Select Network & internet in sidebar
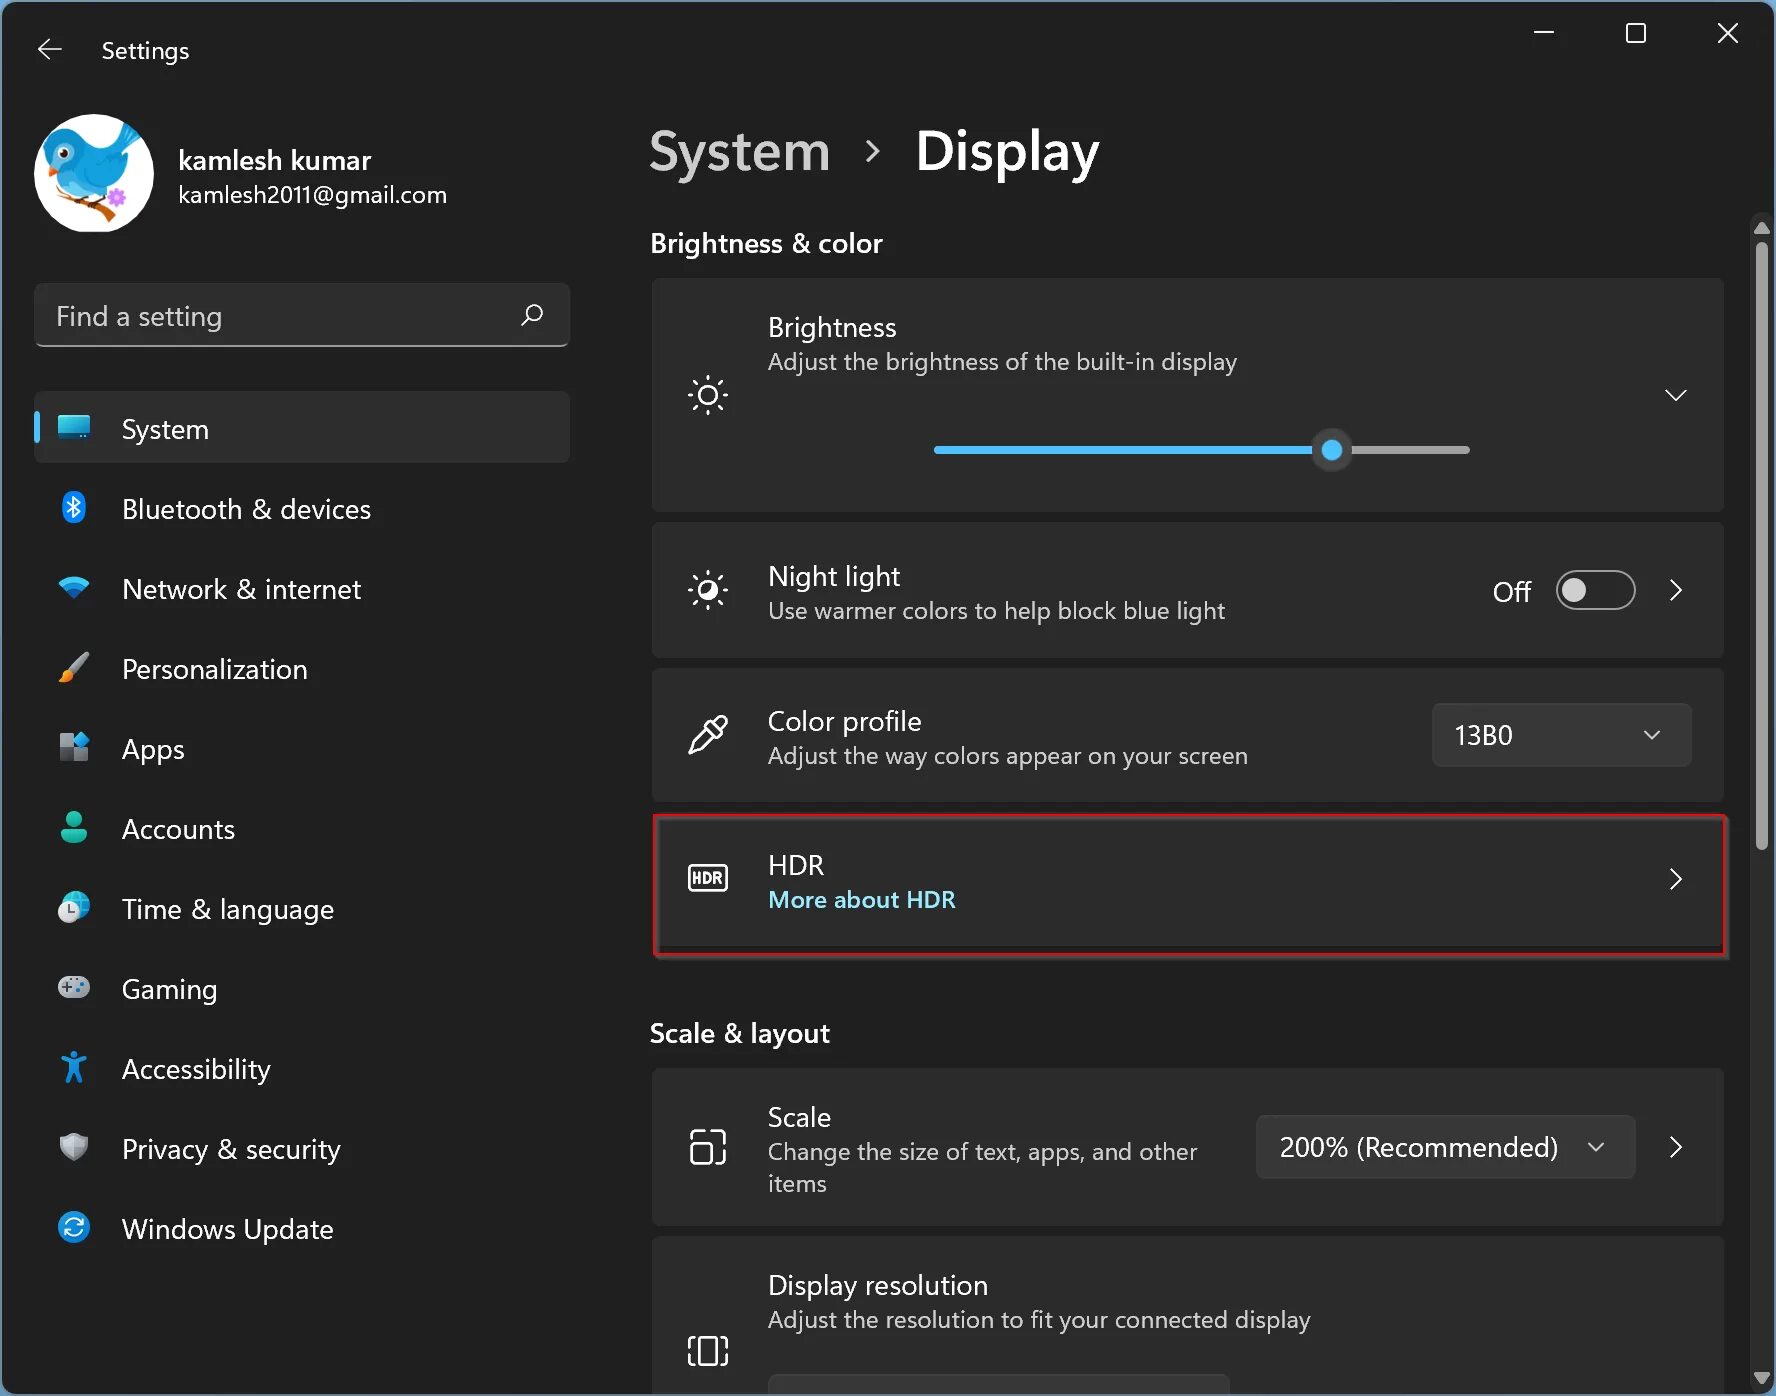Image resolution: width=1776 pixels, height=1396 pixels. tap(241, 589)
